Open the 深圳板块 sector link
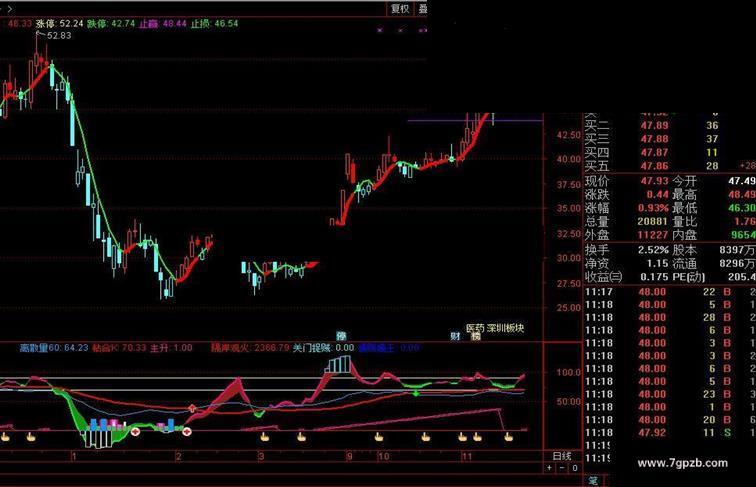756x487 pixels. coord(505,328)
